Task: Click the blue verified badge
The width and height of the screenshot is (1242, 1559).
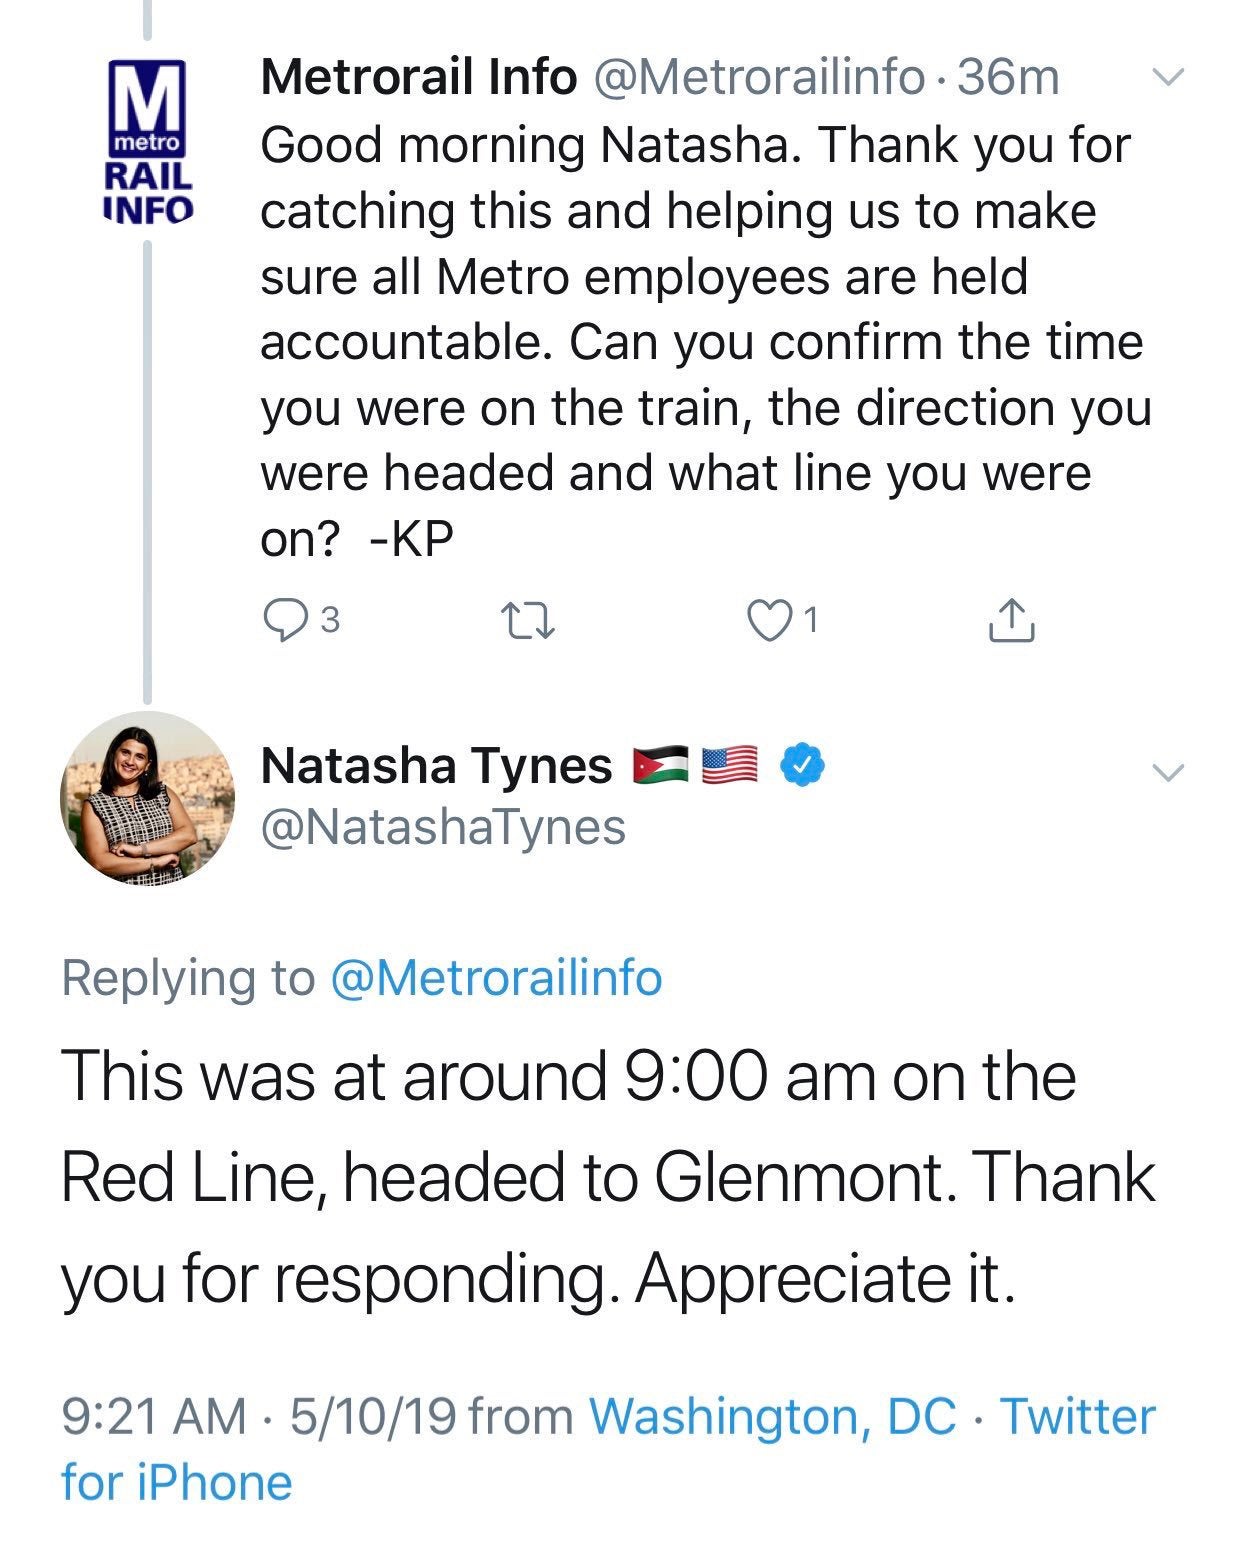Action: click(x=802, y=765)
